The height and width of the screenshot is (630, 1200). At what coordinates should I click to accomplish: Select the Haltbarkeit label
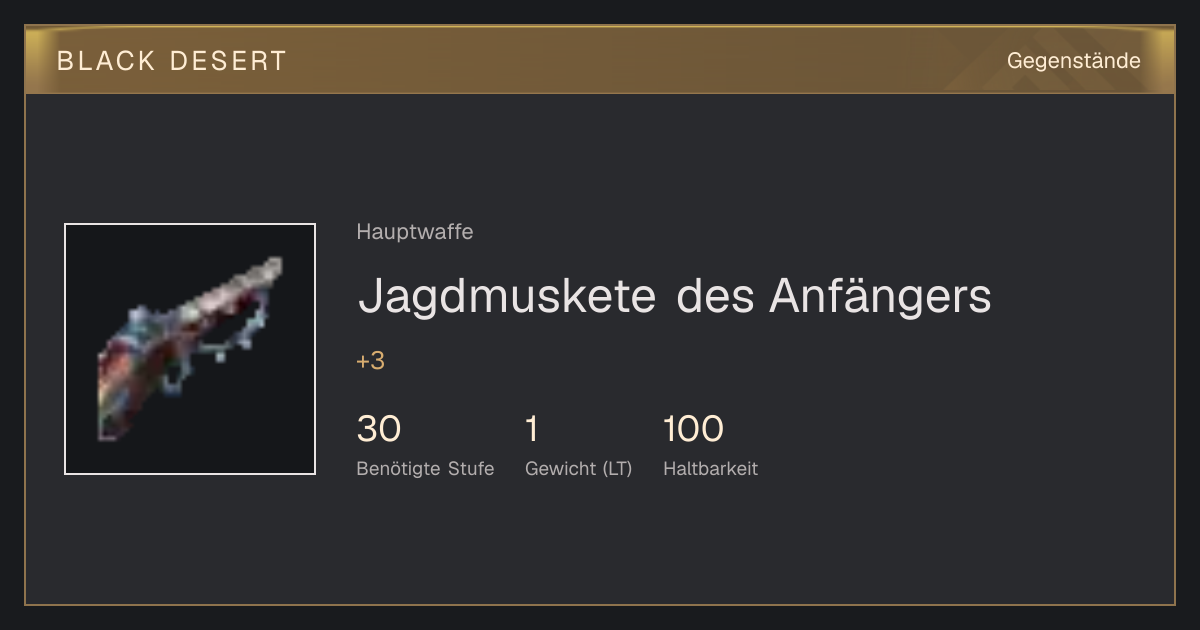coord(711,468)
